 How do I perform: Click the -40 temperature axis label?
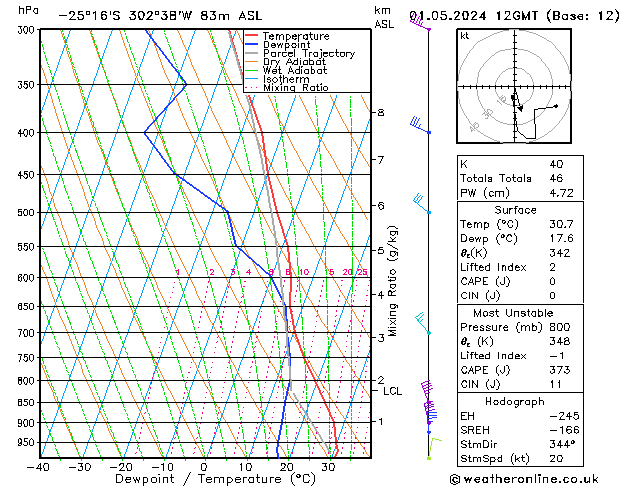click(39, 467)
